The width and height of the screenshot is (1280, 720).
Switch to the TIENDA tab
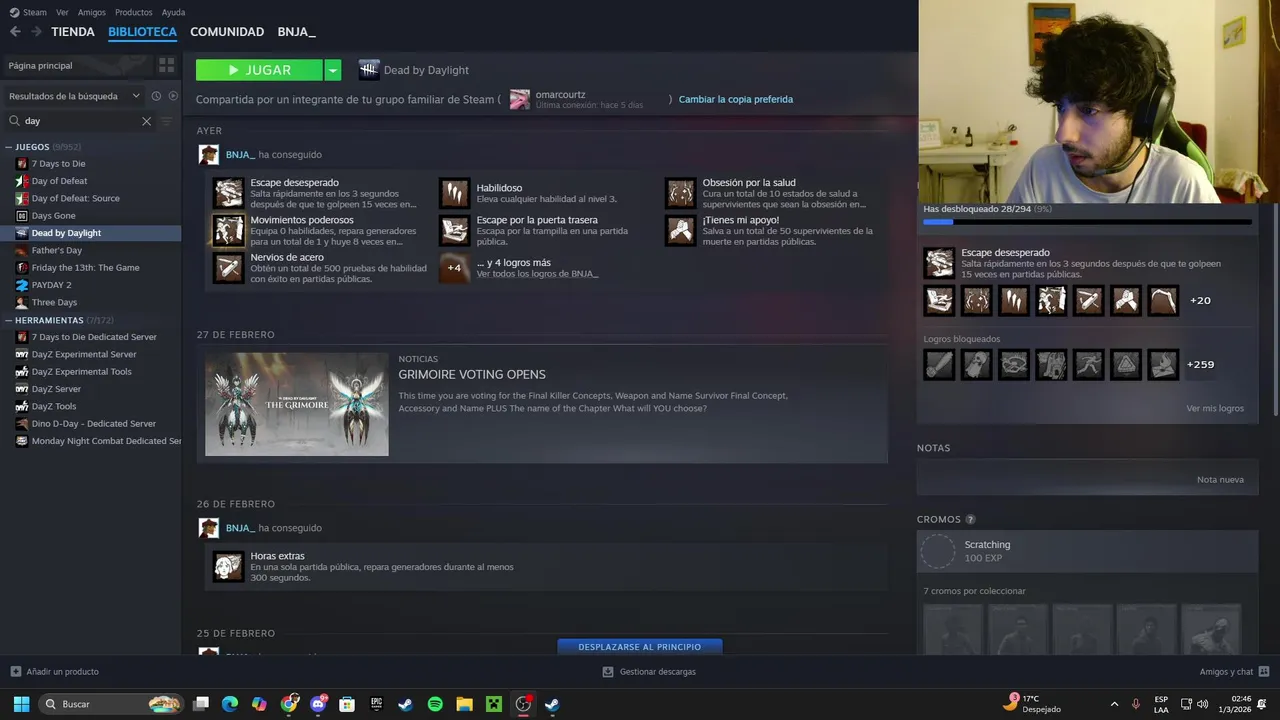click(73, 32)
